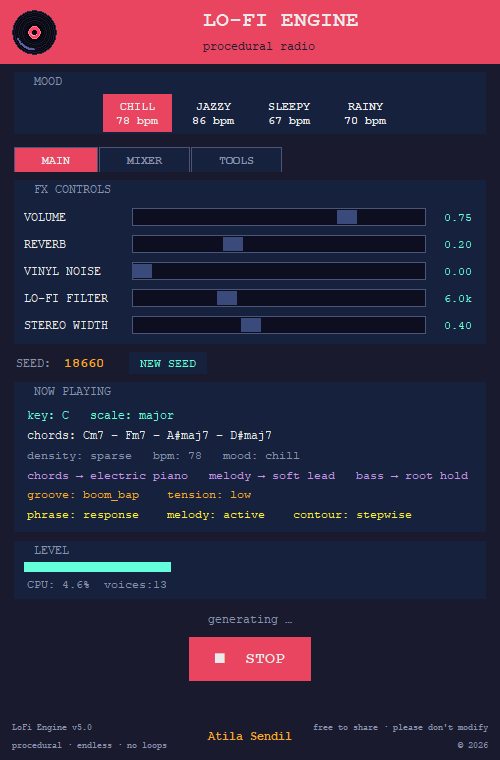Stop playback with the STOP button

click(250, 659)
